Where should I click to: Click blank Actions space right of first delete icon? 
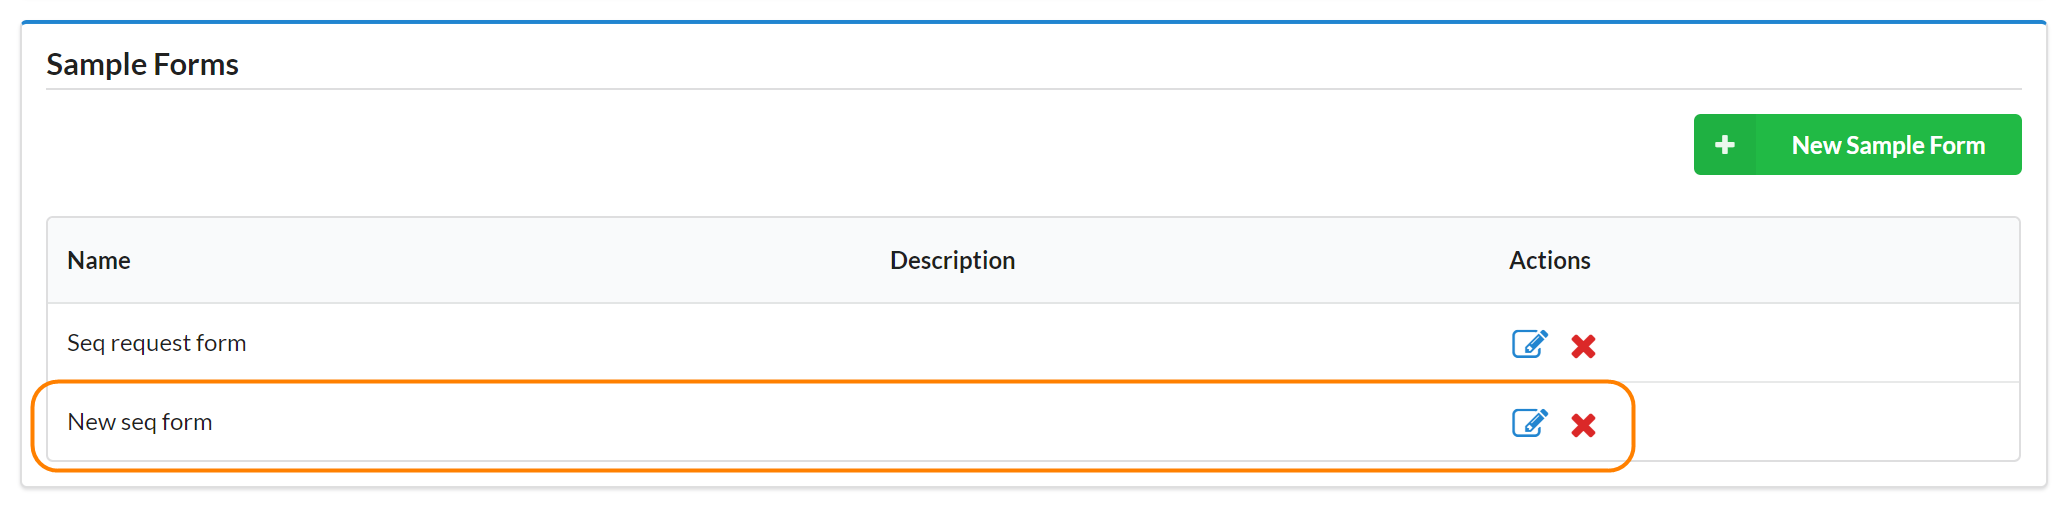click(x=1800, y=344)
